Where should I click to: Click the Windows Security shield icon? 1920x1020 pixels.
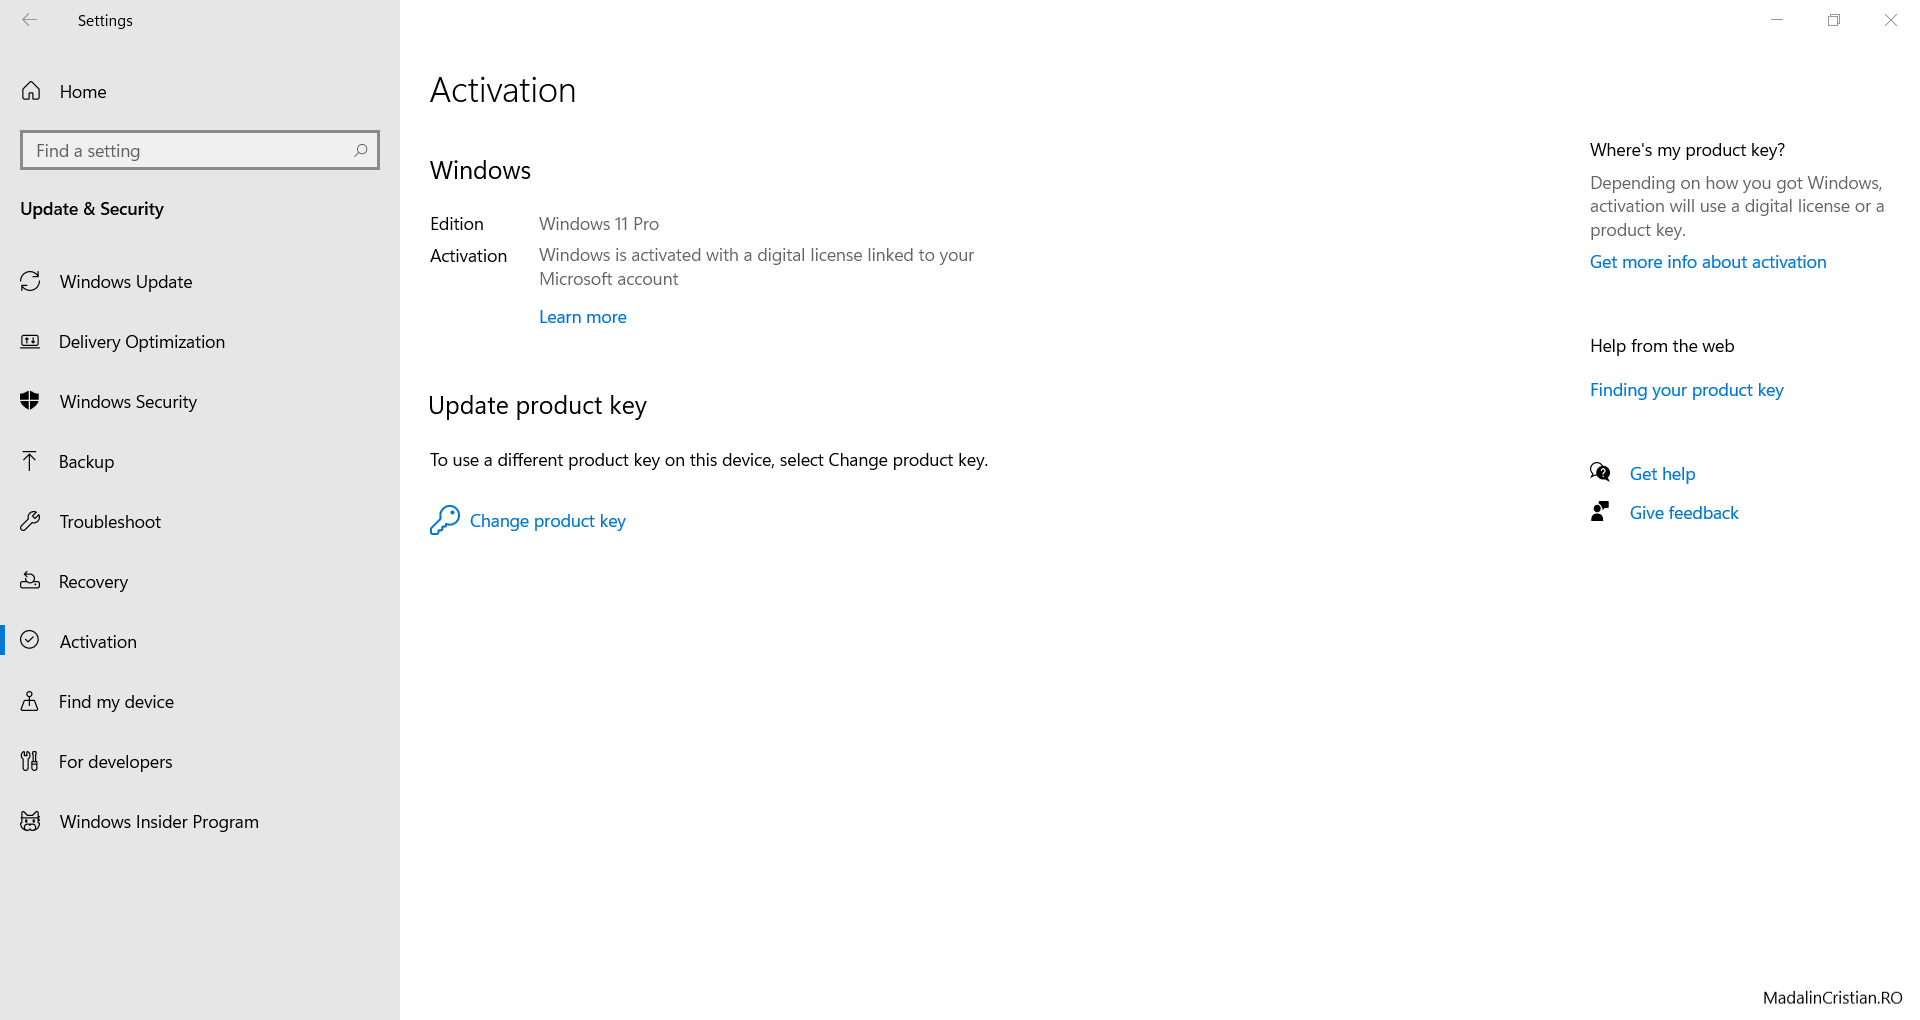tap(30, 401)
